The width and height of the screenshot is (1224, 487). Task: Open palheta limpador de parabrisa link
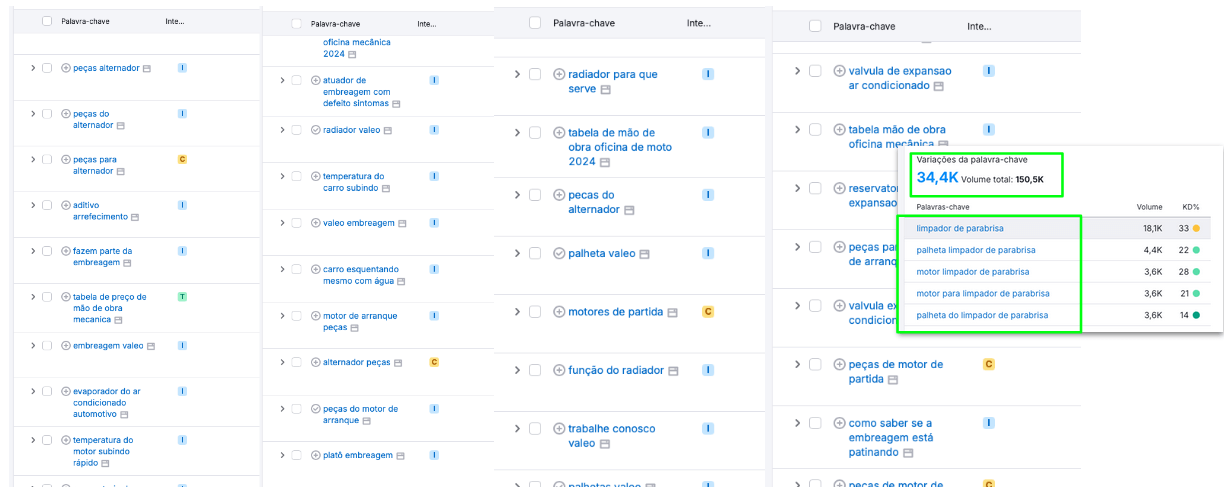976,250
